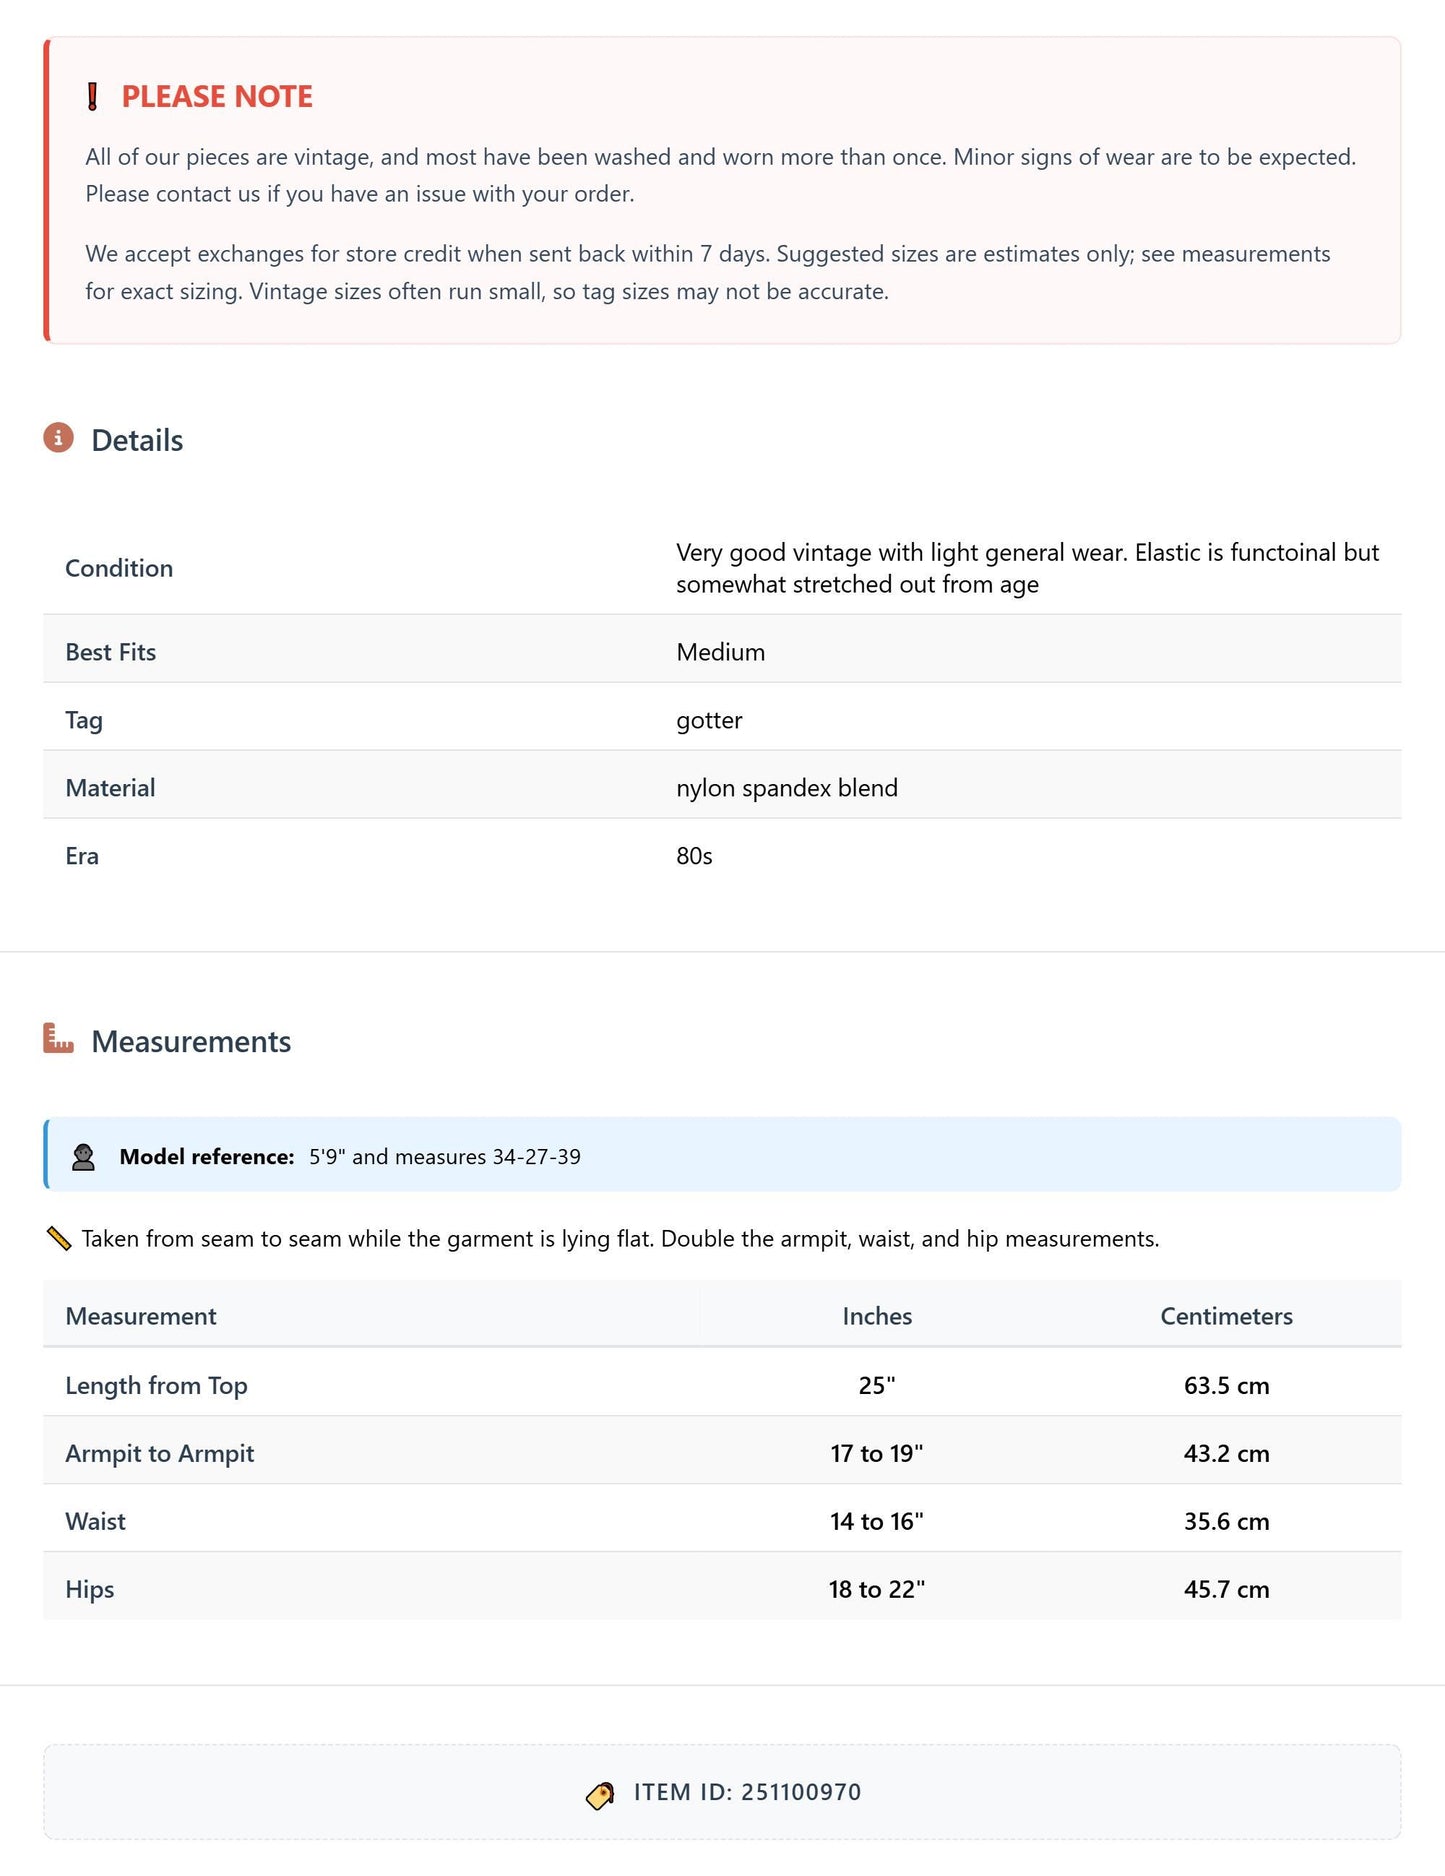Click the ITEM ID 251100970 text
The height and width of the screenshot is (1876, 1445).
pyautogui.click(x=747, y=1792)
